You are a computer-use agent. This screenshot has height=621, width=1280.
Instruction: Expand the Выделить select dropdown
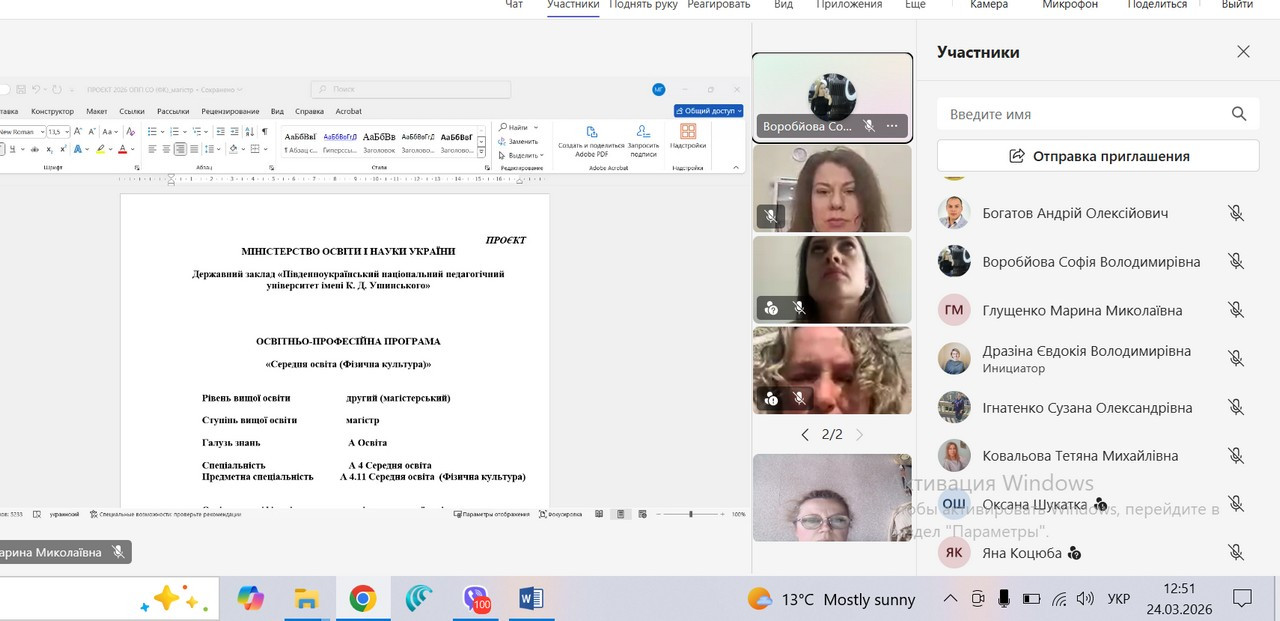543,155
